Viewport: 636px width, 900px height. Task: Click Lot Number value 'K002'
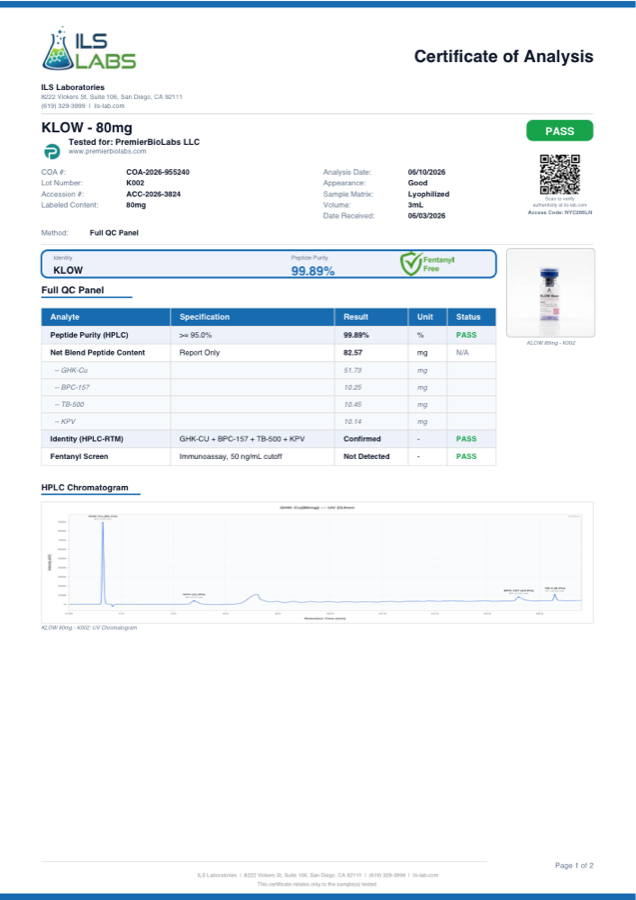pyautogui.click(x=135, y=183)
